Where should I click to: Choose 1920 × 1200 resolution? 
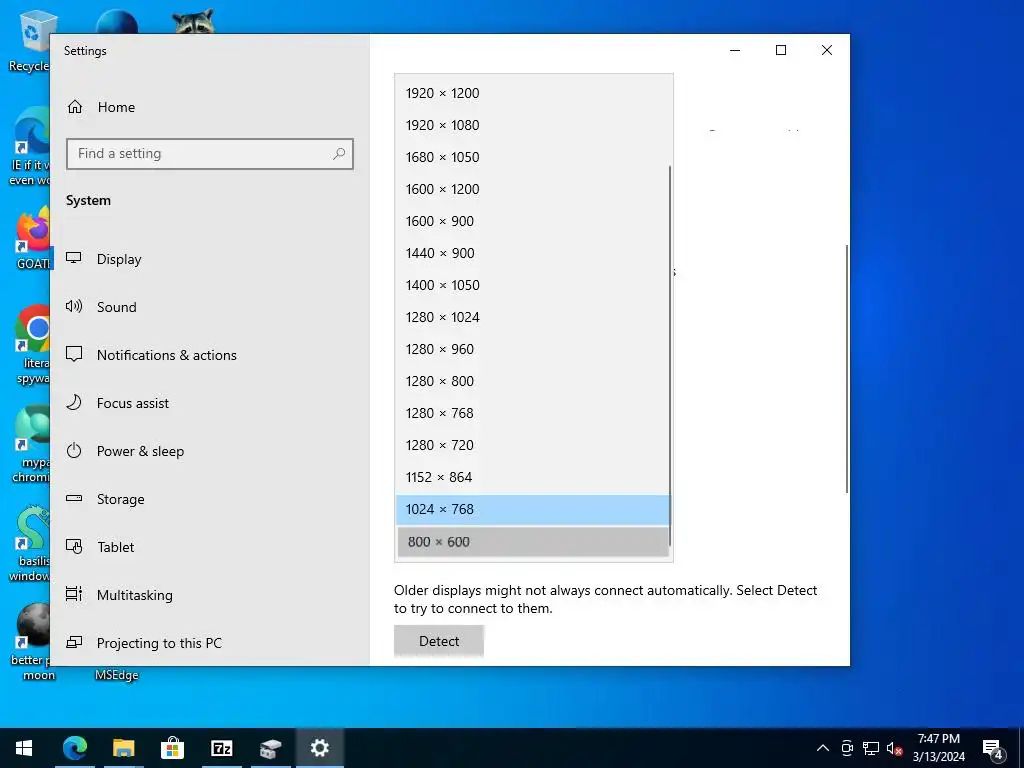(x=533, y=93)
